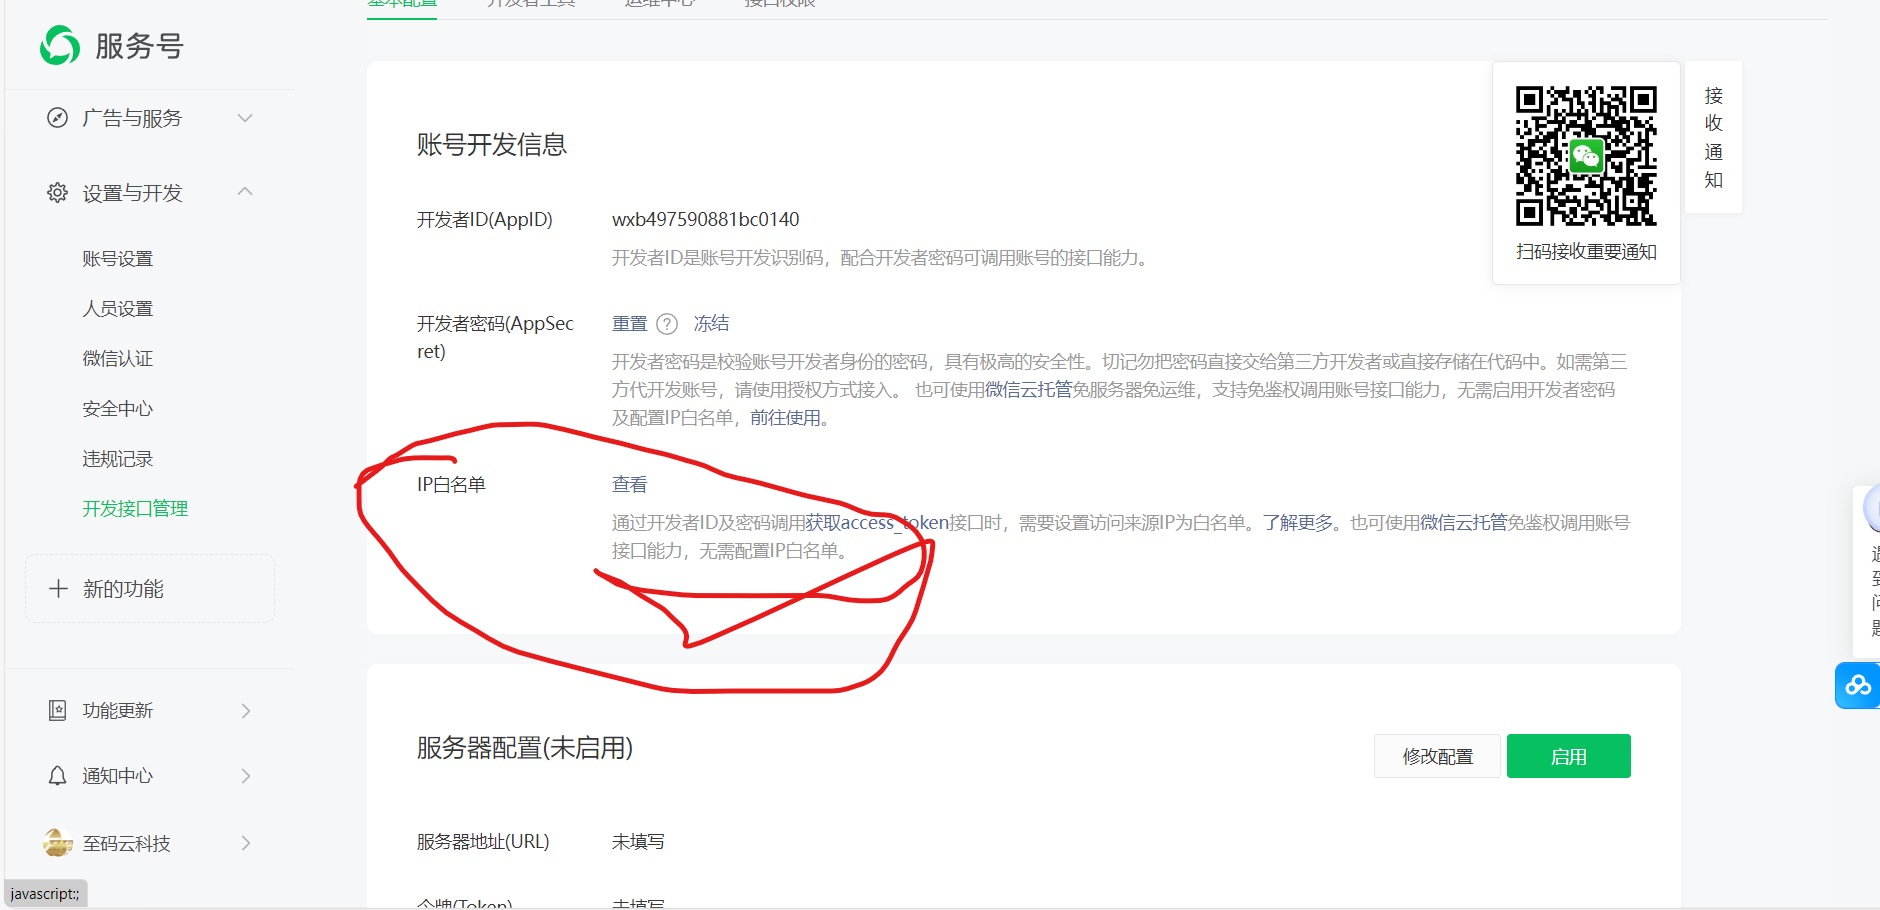The image size is (1880, 910).
Task: Click the 获取access_token link
Action: point(877,523)
